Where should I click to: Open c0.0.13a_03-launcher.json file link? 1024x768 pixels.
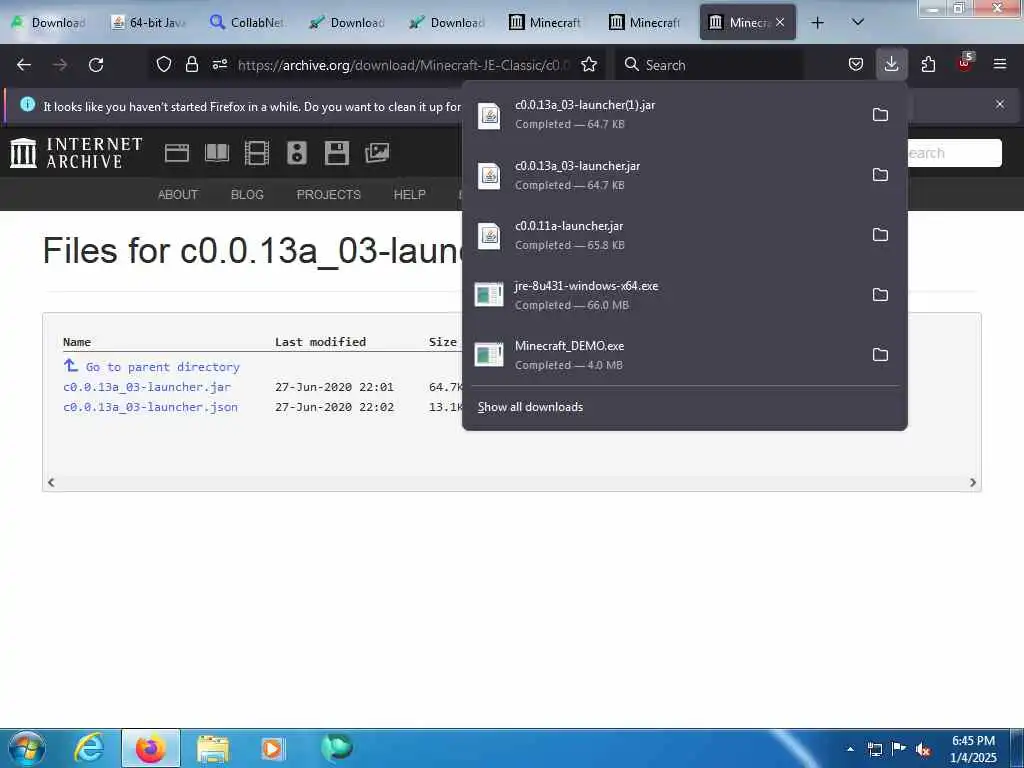tap(150, 407)
